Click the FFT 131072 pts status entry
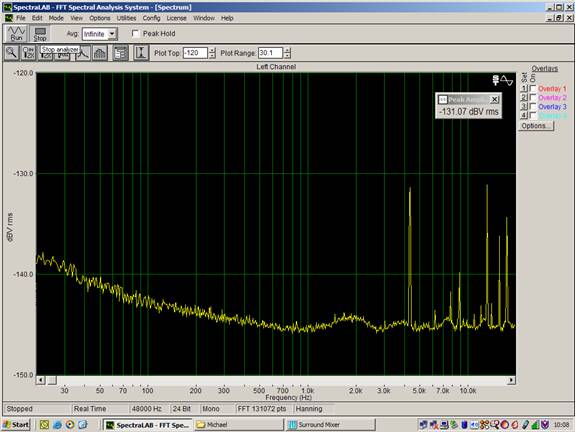This screenshot has width=575, height=432. pos(261,409)
